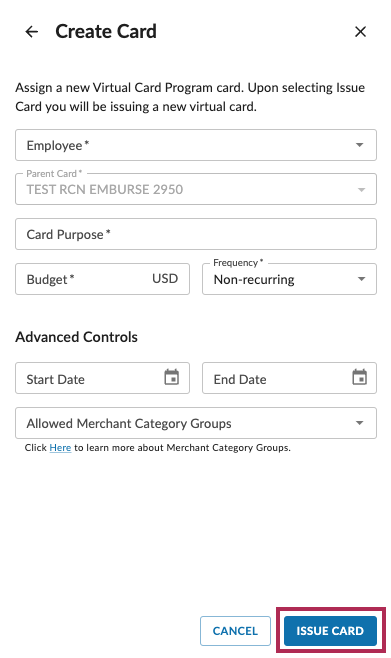Click the Advanced Controls heading
391x658 pixels.
[76, 337]
